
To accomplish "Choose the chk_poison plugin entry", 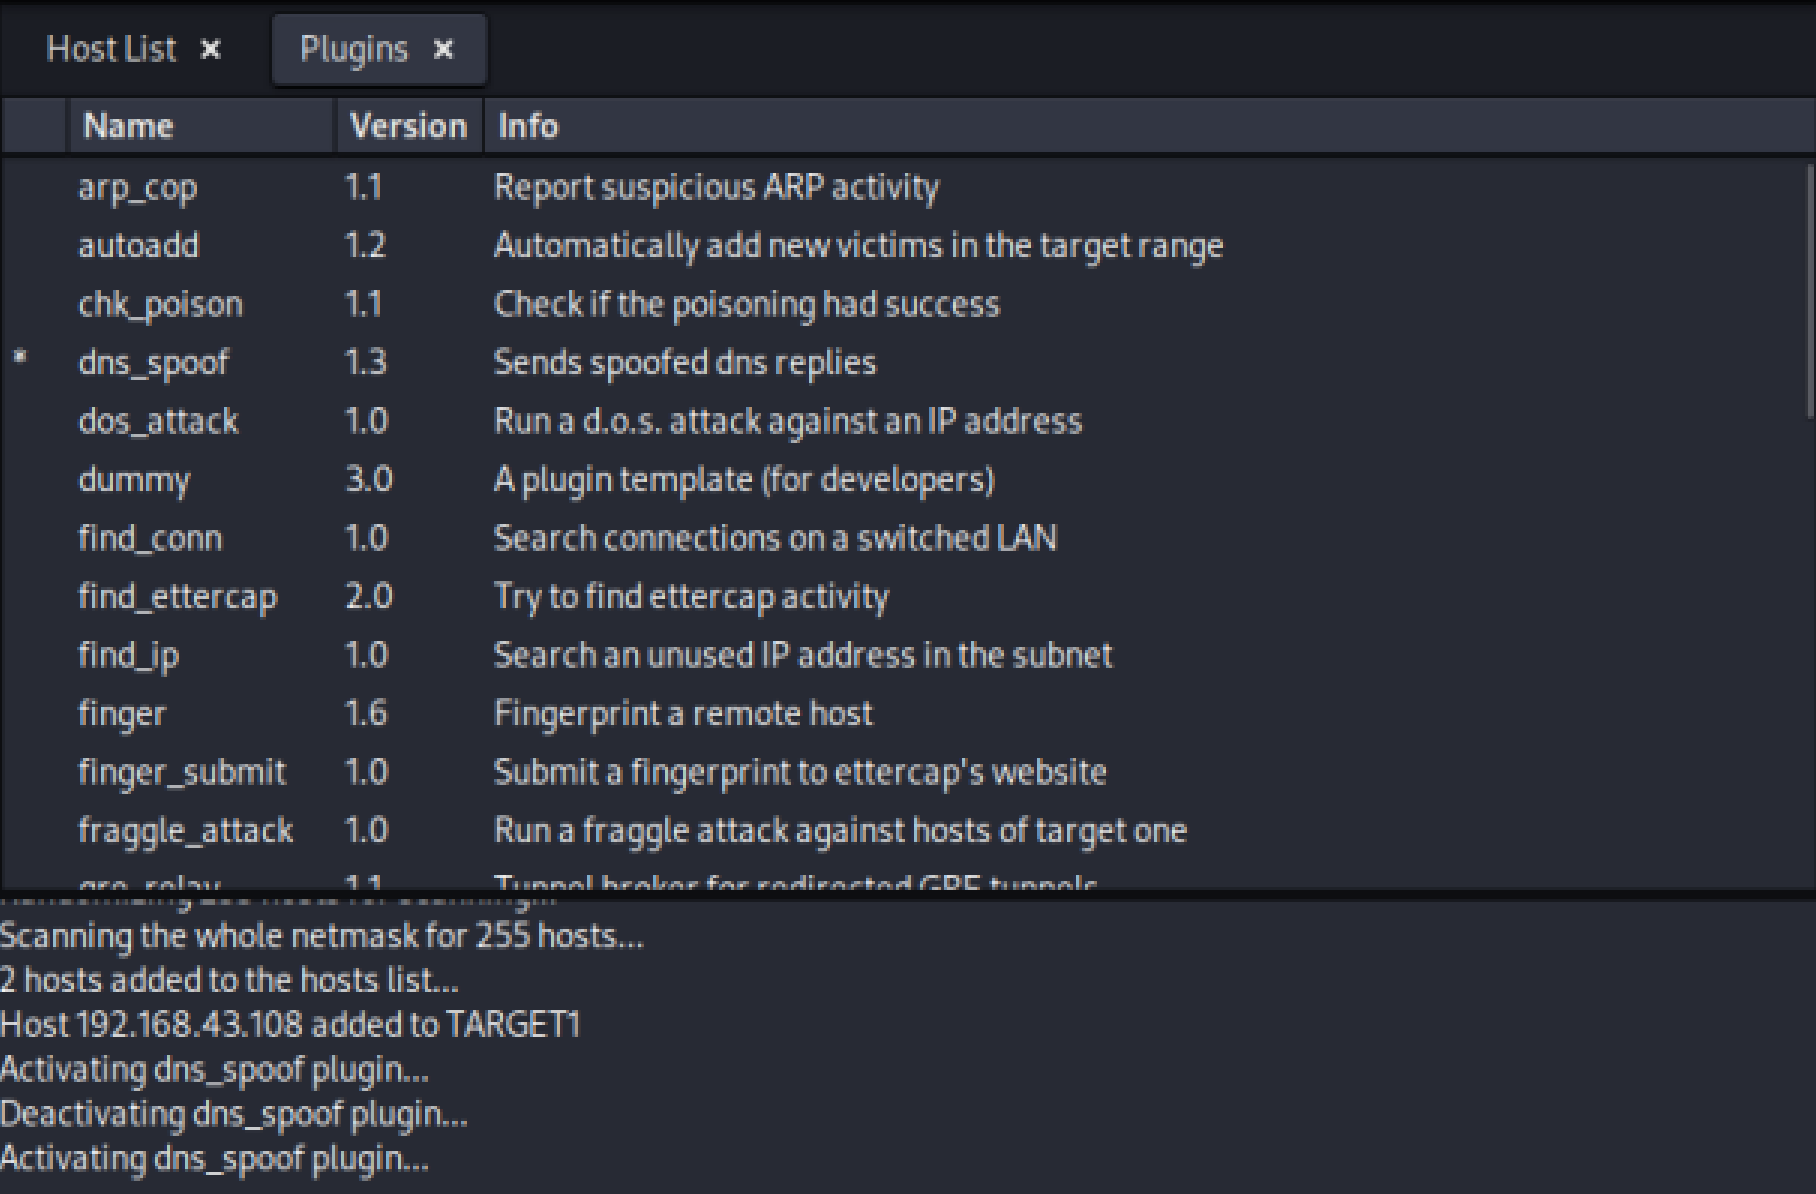I will pyautogui.click(x=160, y=304).
